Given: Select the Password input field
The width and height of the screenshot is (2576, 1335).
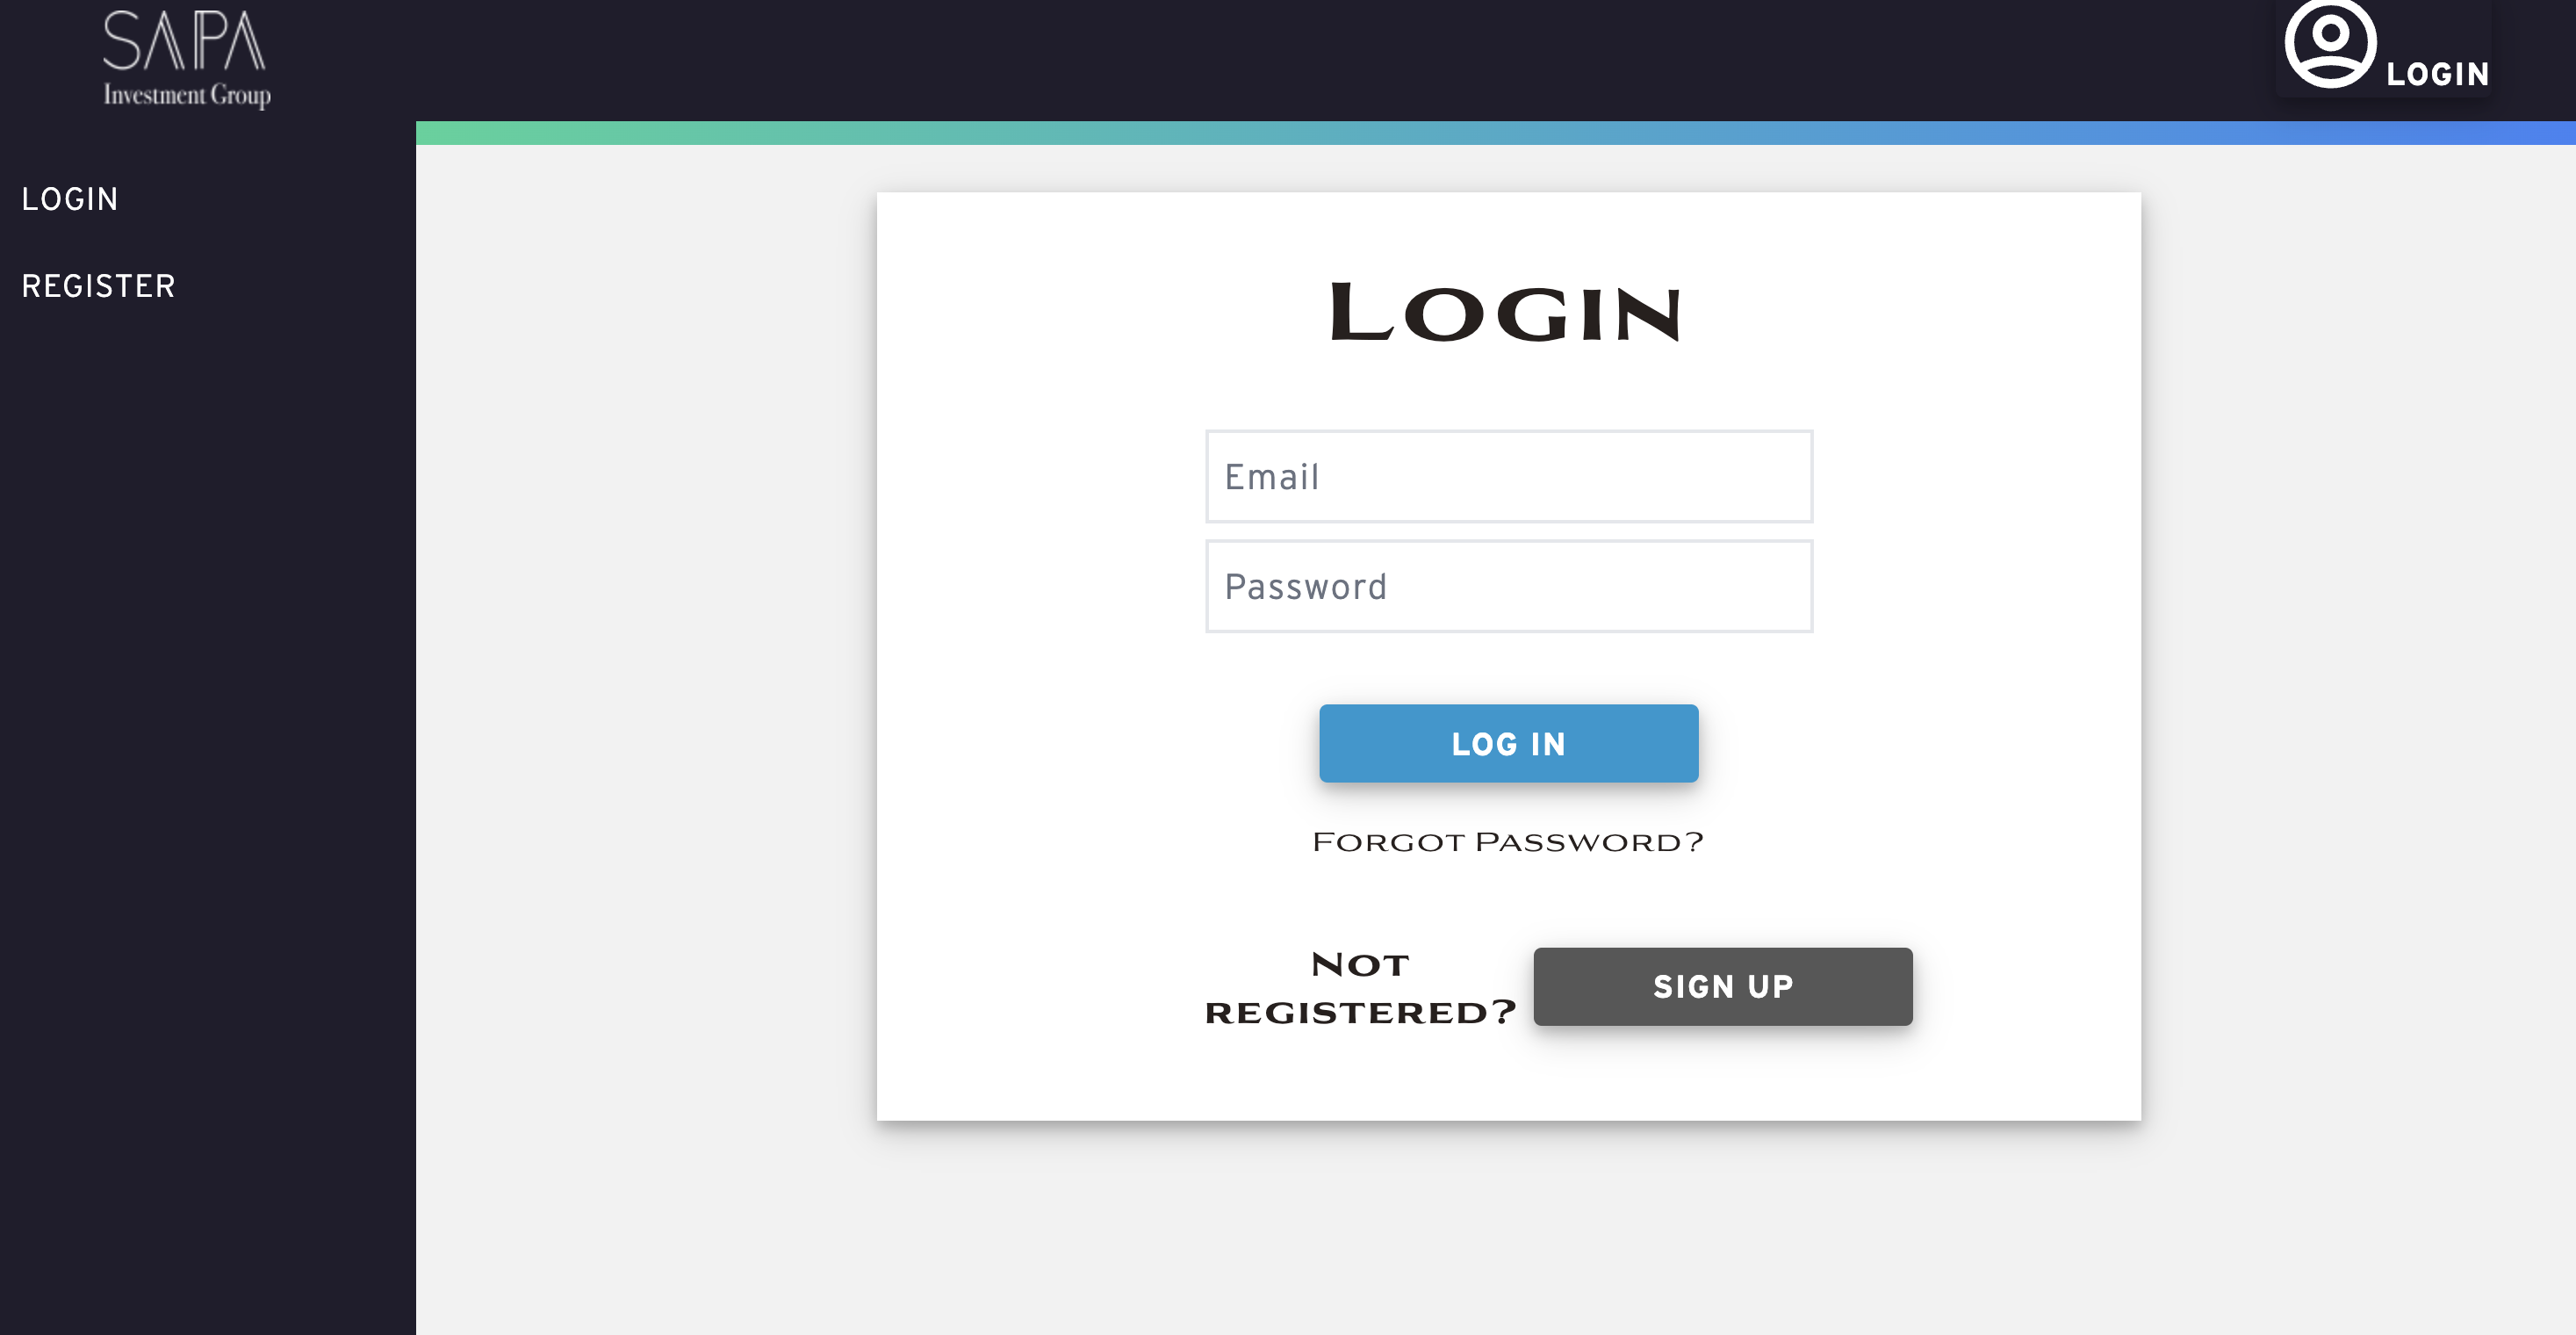Looking at the screenshot, I should tap(1507, 586).
